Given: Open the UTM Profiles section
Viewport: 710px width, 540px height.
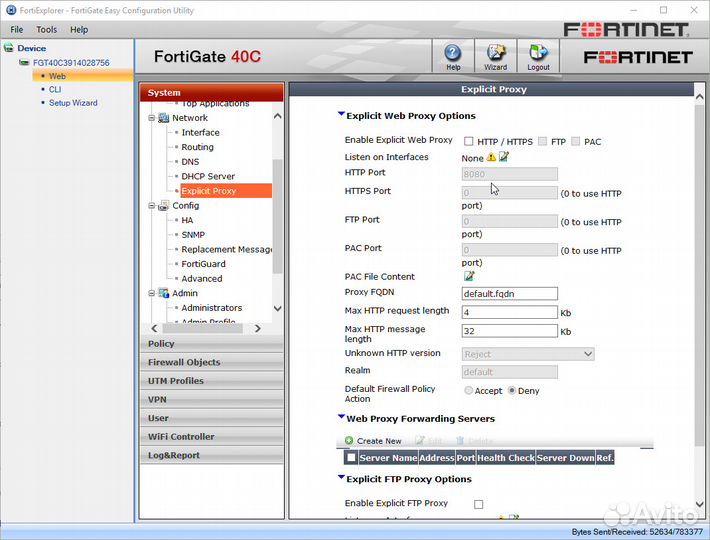Looking at the screenshot, I should [211, 381].
